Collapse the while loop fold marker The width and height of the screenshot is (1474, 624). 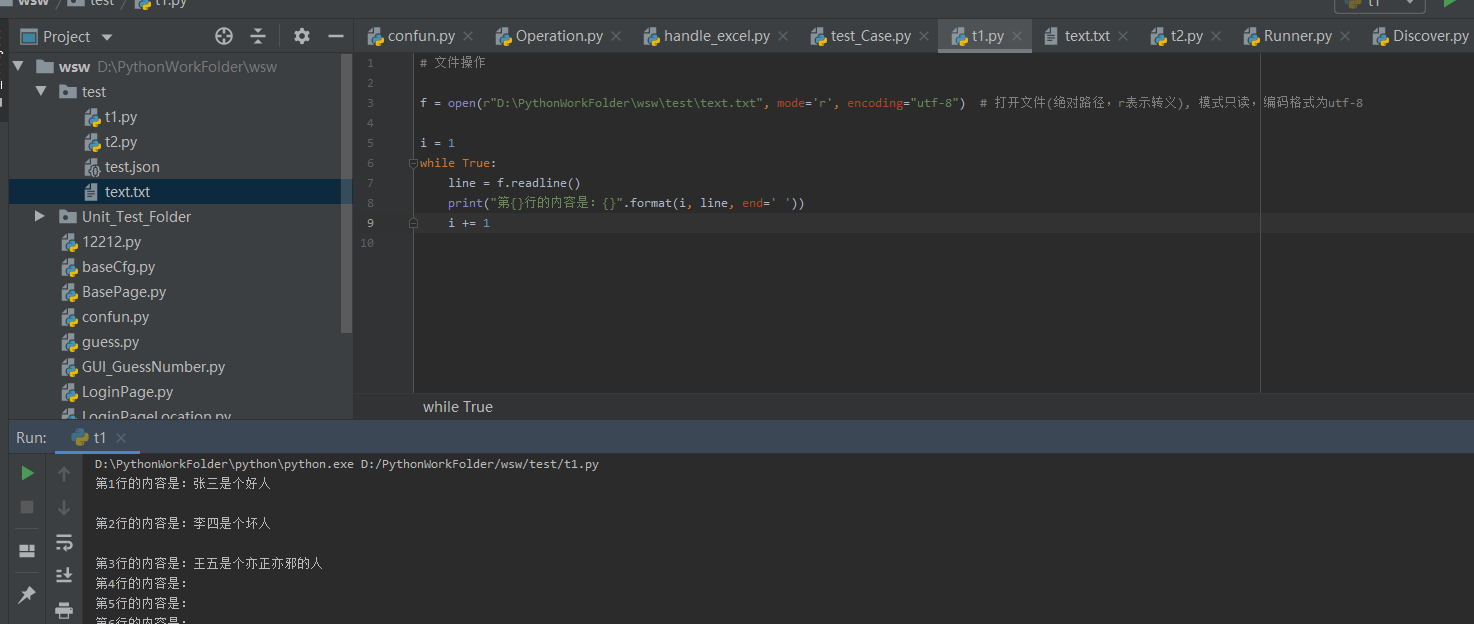click(412, 163)
